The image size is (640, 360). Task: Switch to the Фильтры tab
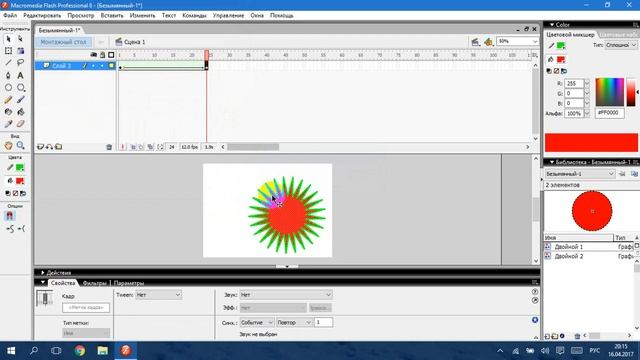click(x=94, y=283)
